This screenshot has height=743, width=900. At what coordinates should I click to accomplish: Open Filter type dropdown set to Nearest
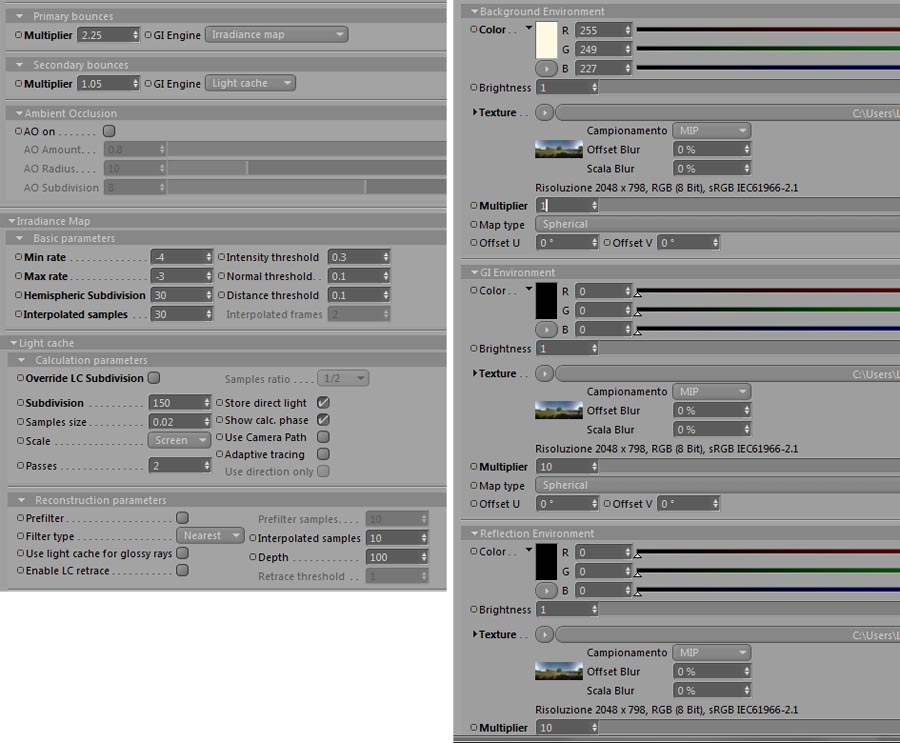coord(211,536)
